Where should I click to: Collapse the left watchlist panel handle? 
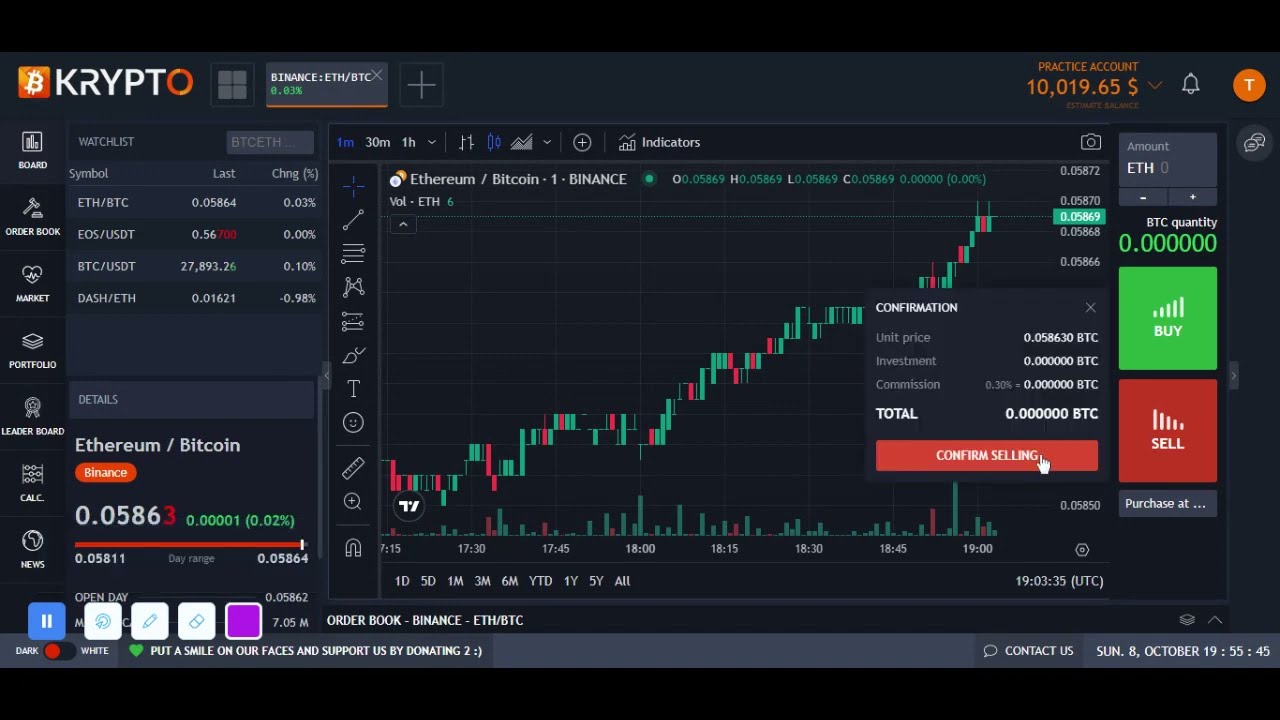click(326, 375)
